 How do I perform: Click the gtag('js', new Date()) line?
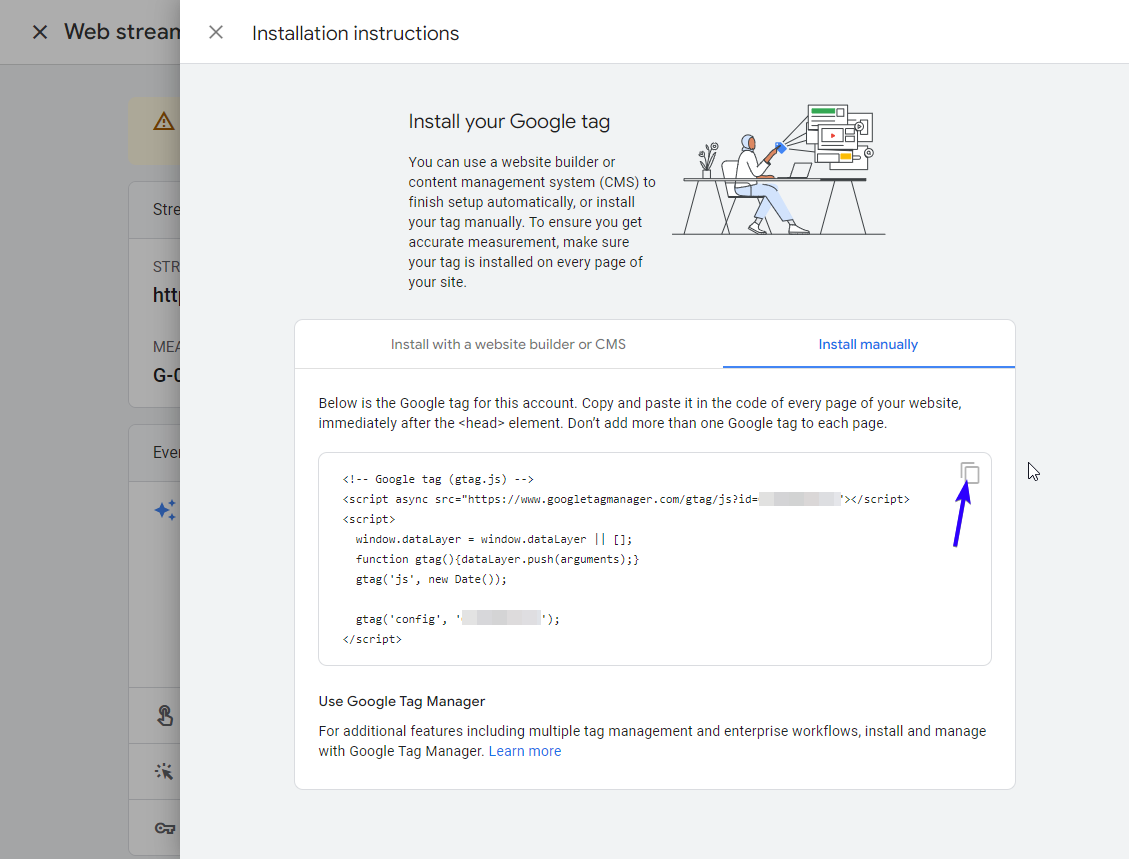[431, 580]
